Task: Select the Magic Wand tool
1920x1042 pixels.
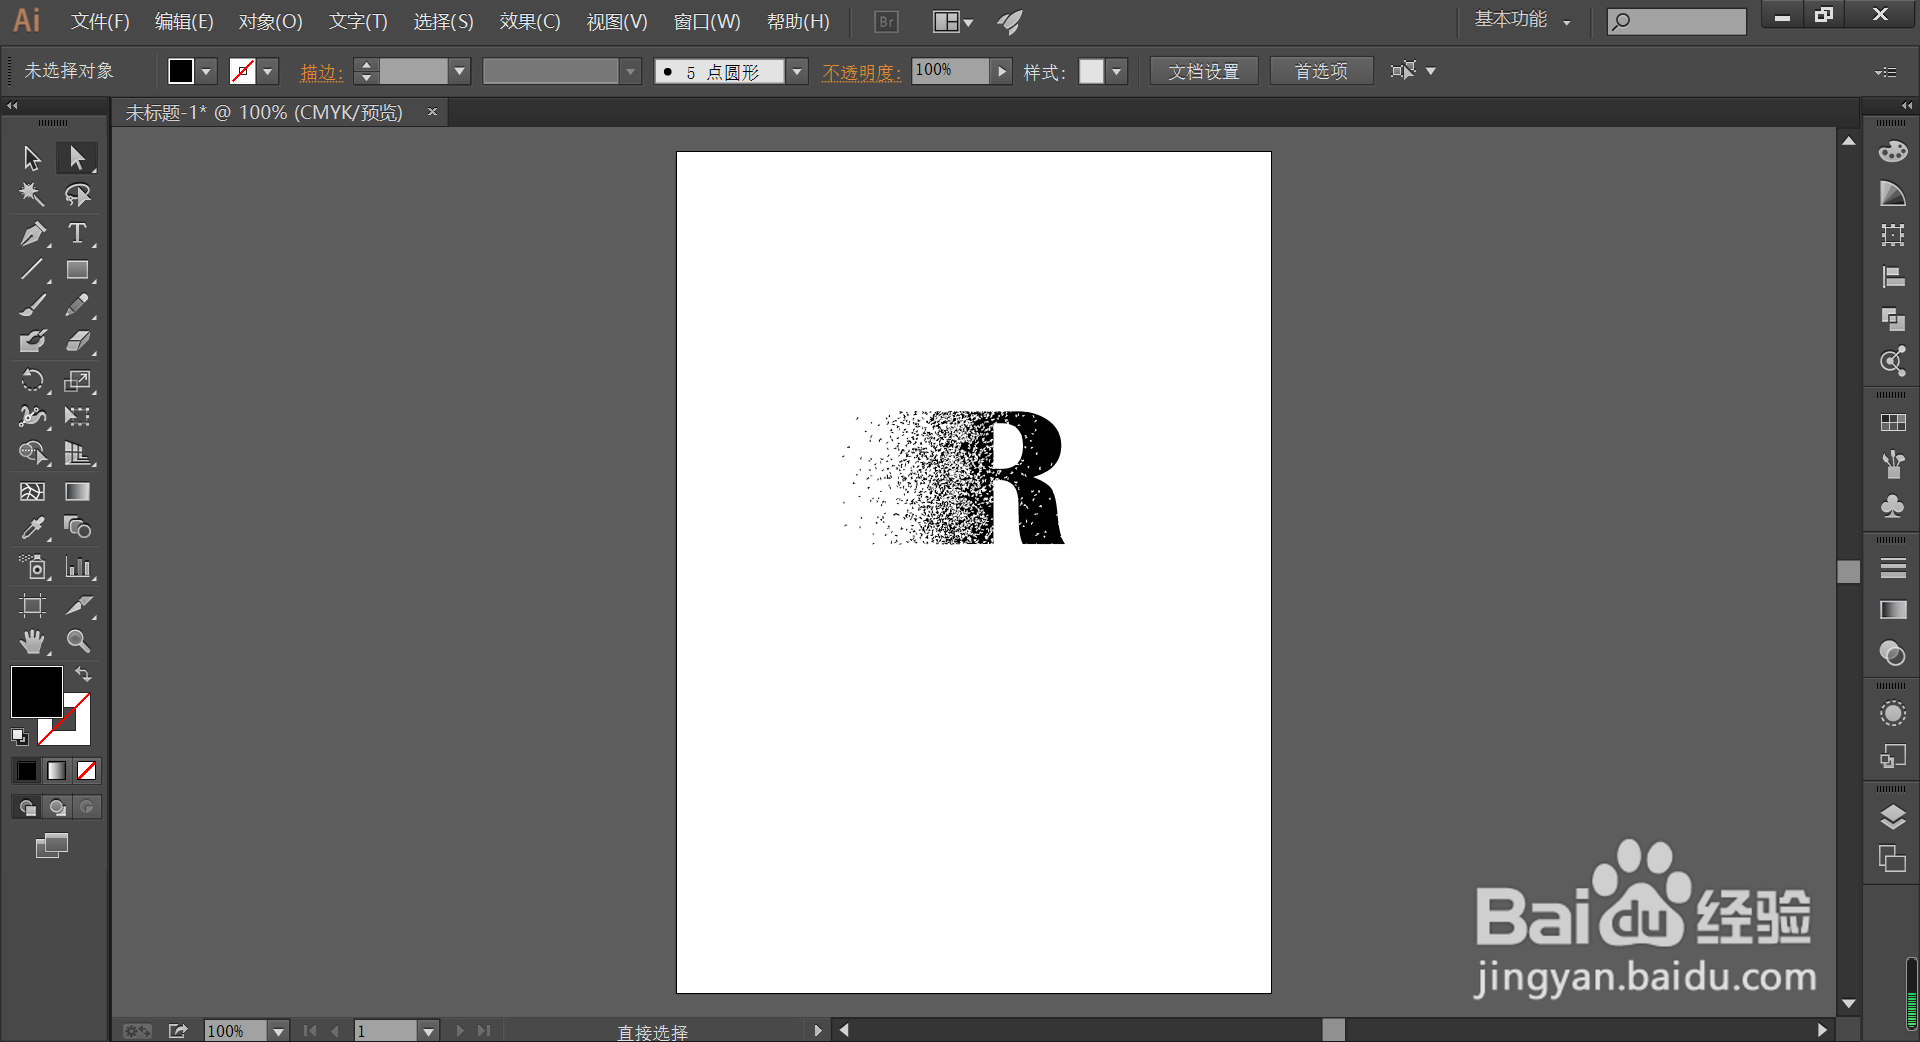Action: (32, 195)
